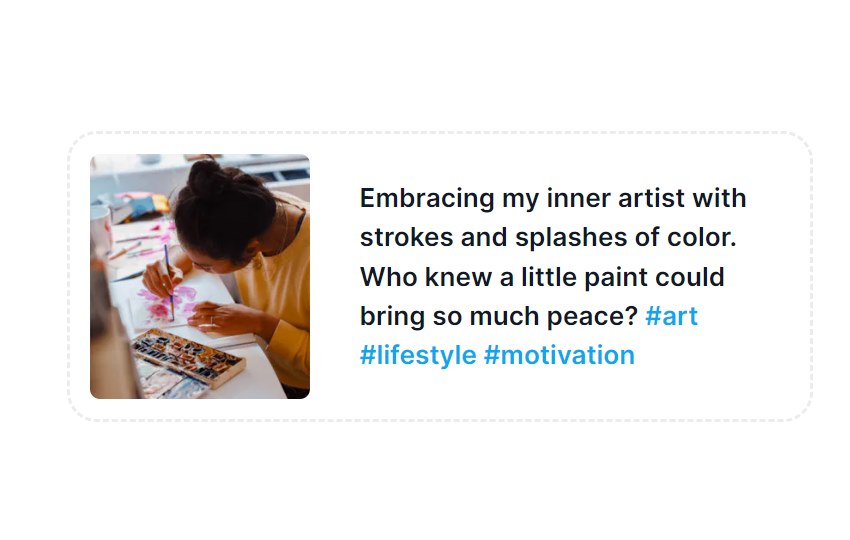
Task: Click the word "bring" in the caption
Action: point(392,317)
